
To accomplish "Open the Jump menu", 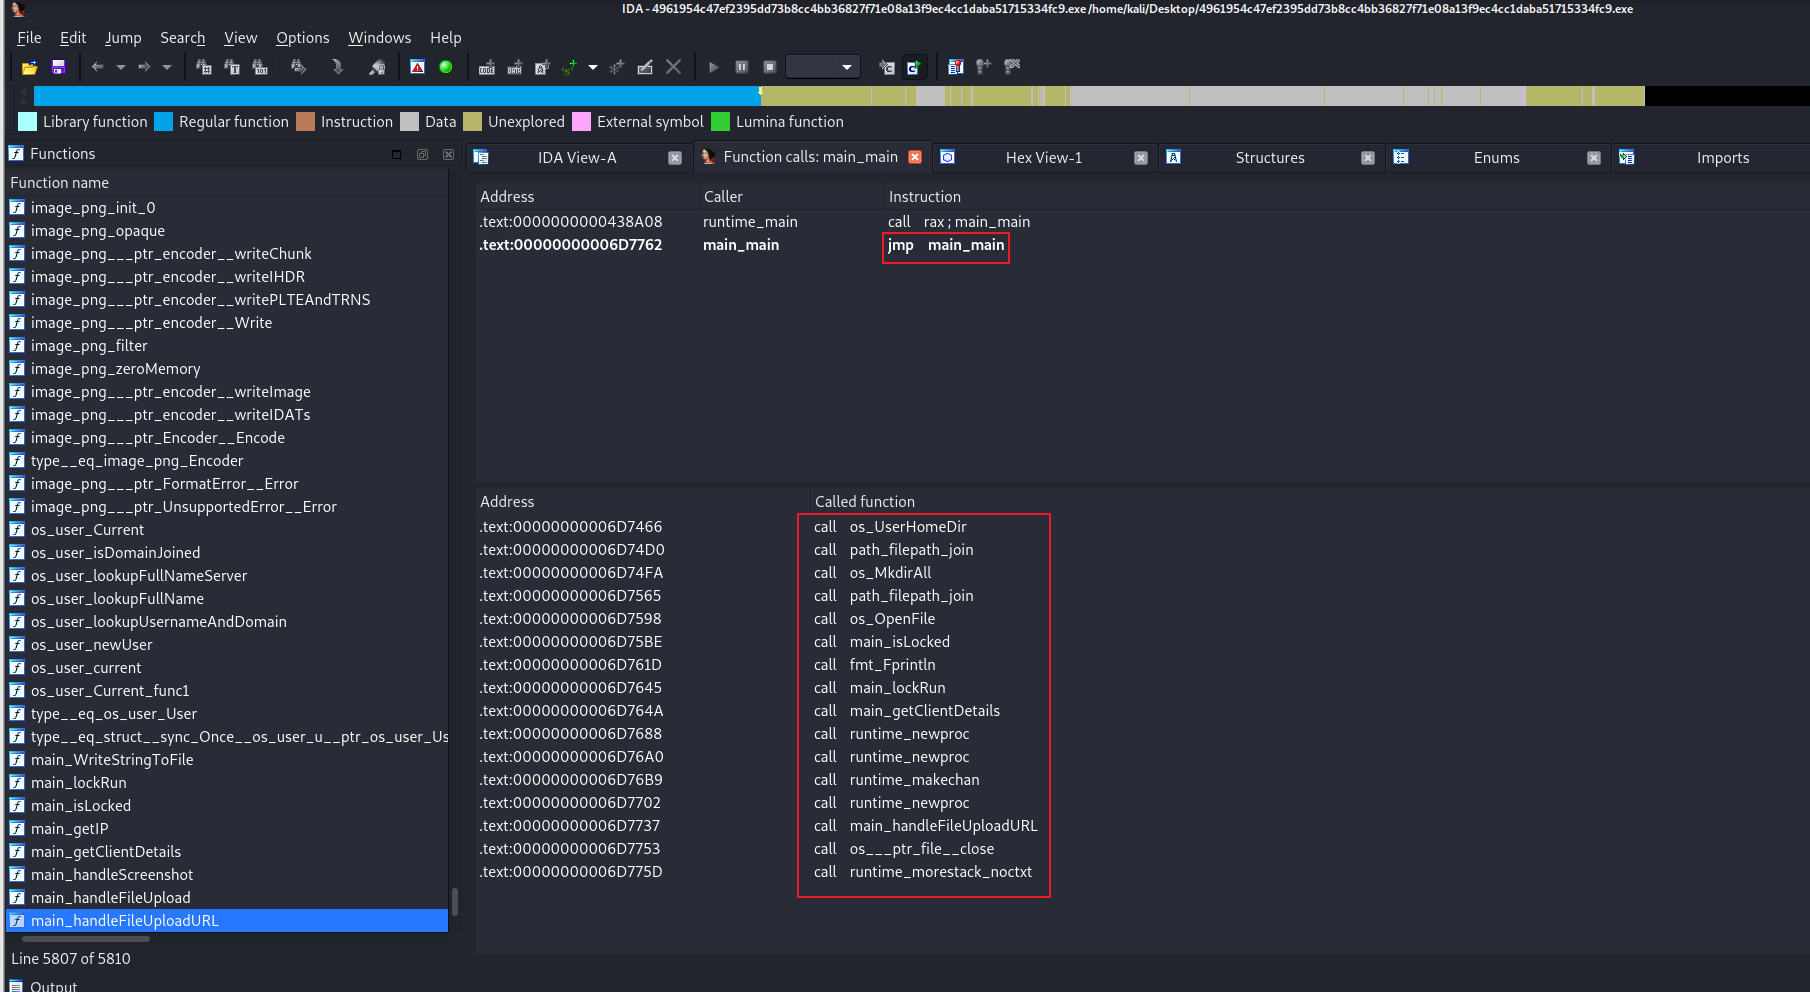I will [x=123, y=38].
